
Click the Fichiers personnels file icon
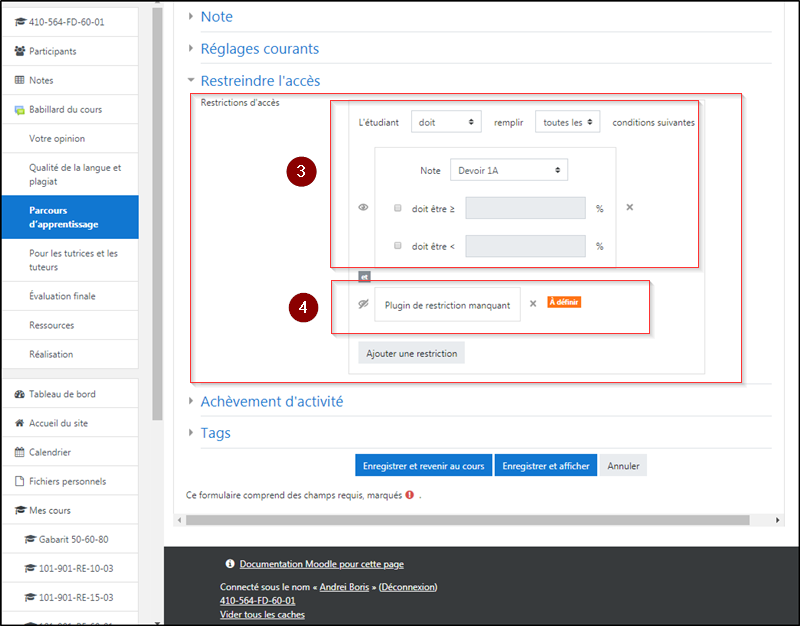[20, 481]
